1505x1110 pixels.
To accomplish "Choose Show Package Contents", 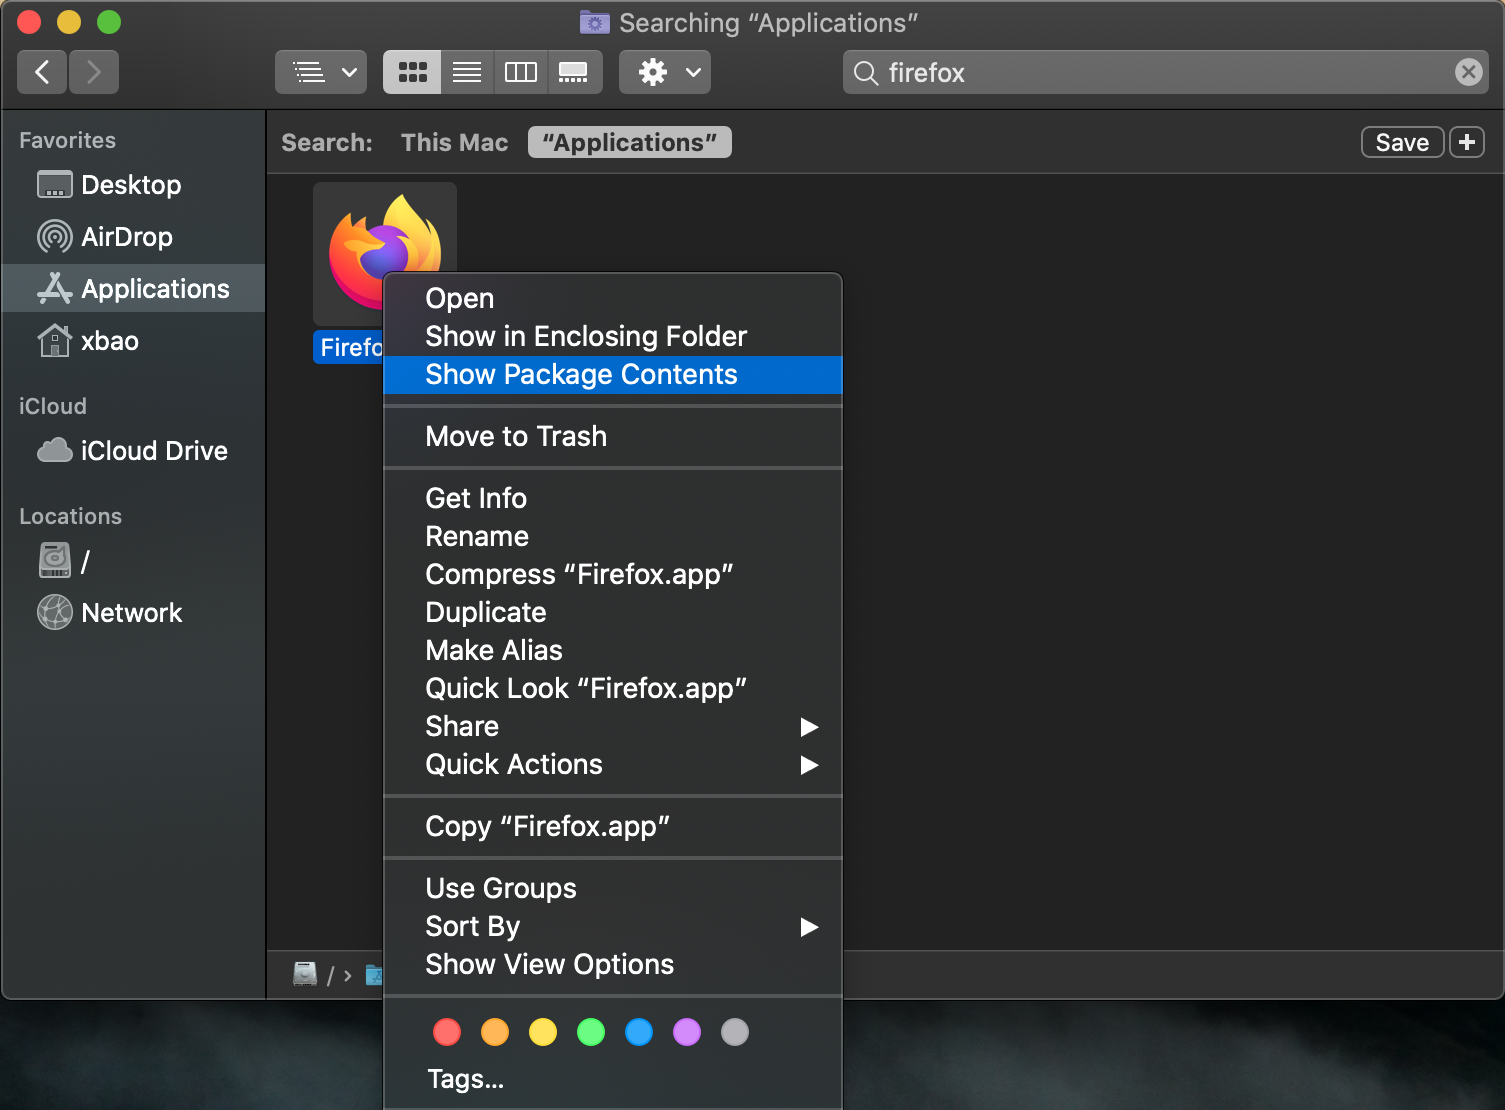I will click(581, 374).
